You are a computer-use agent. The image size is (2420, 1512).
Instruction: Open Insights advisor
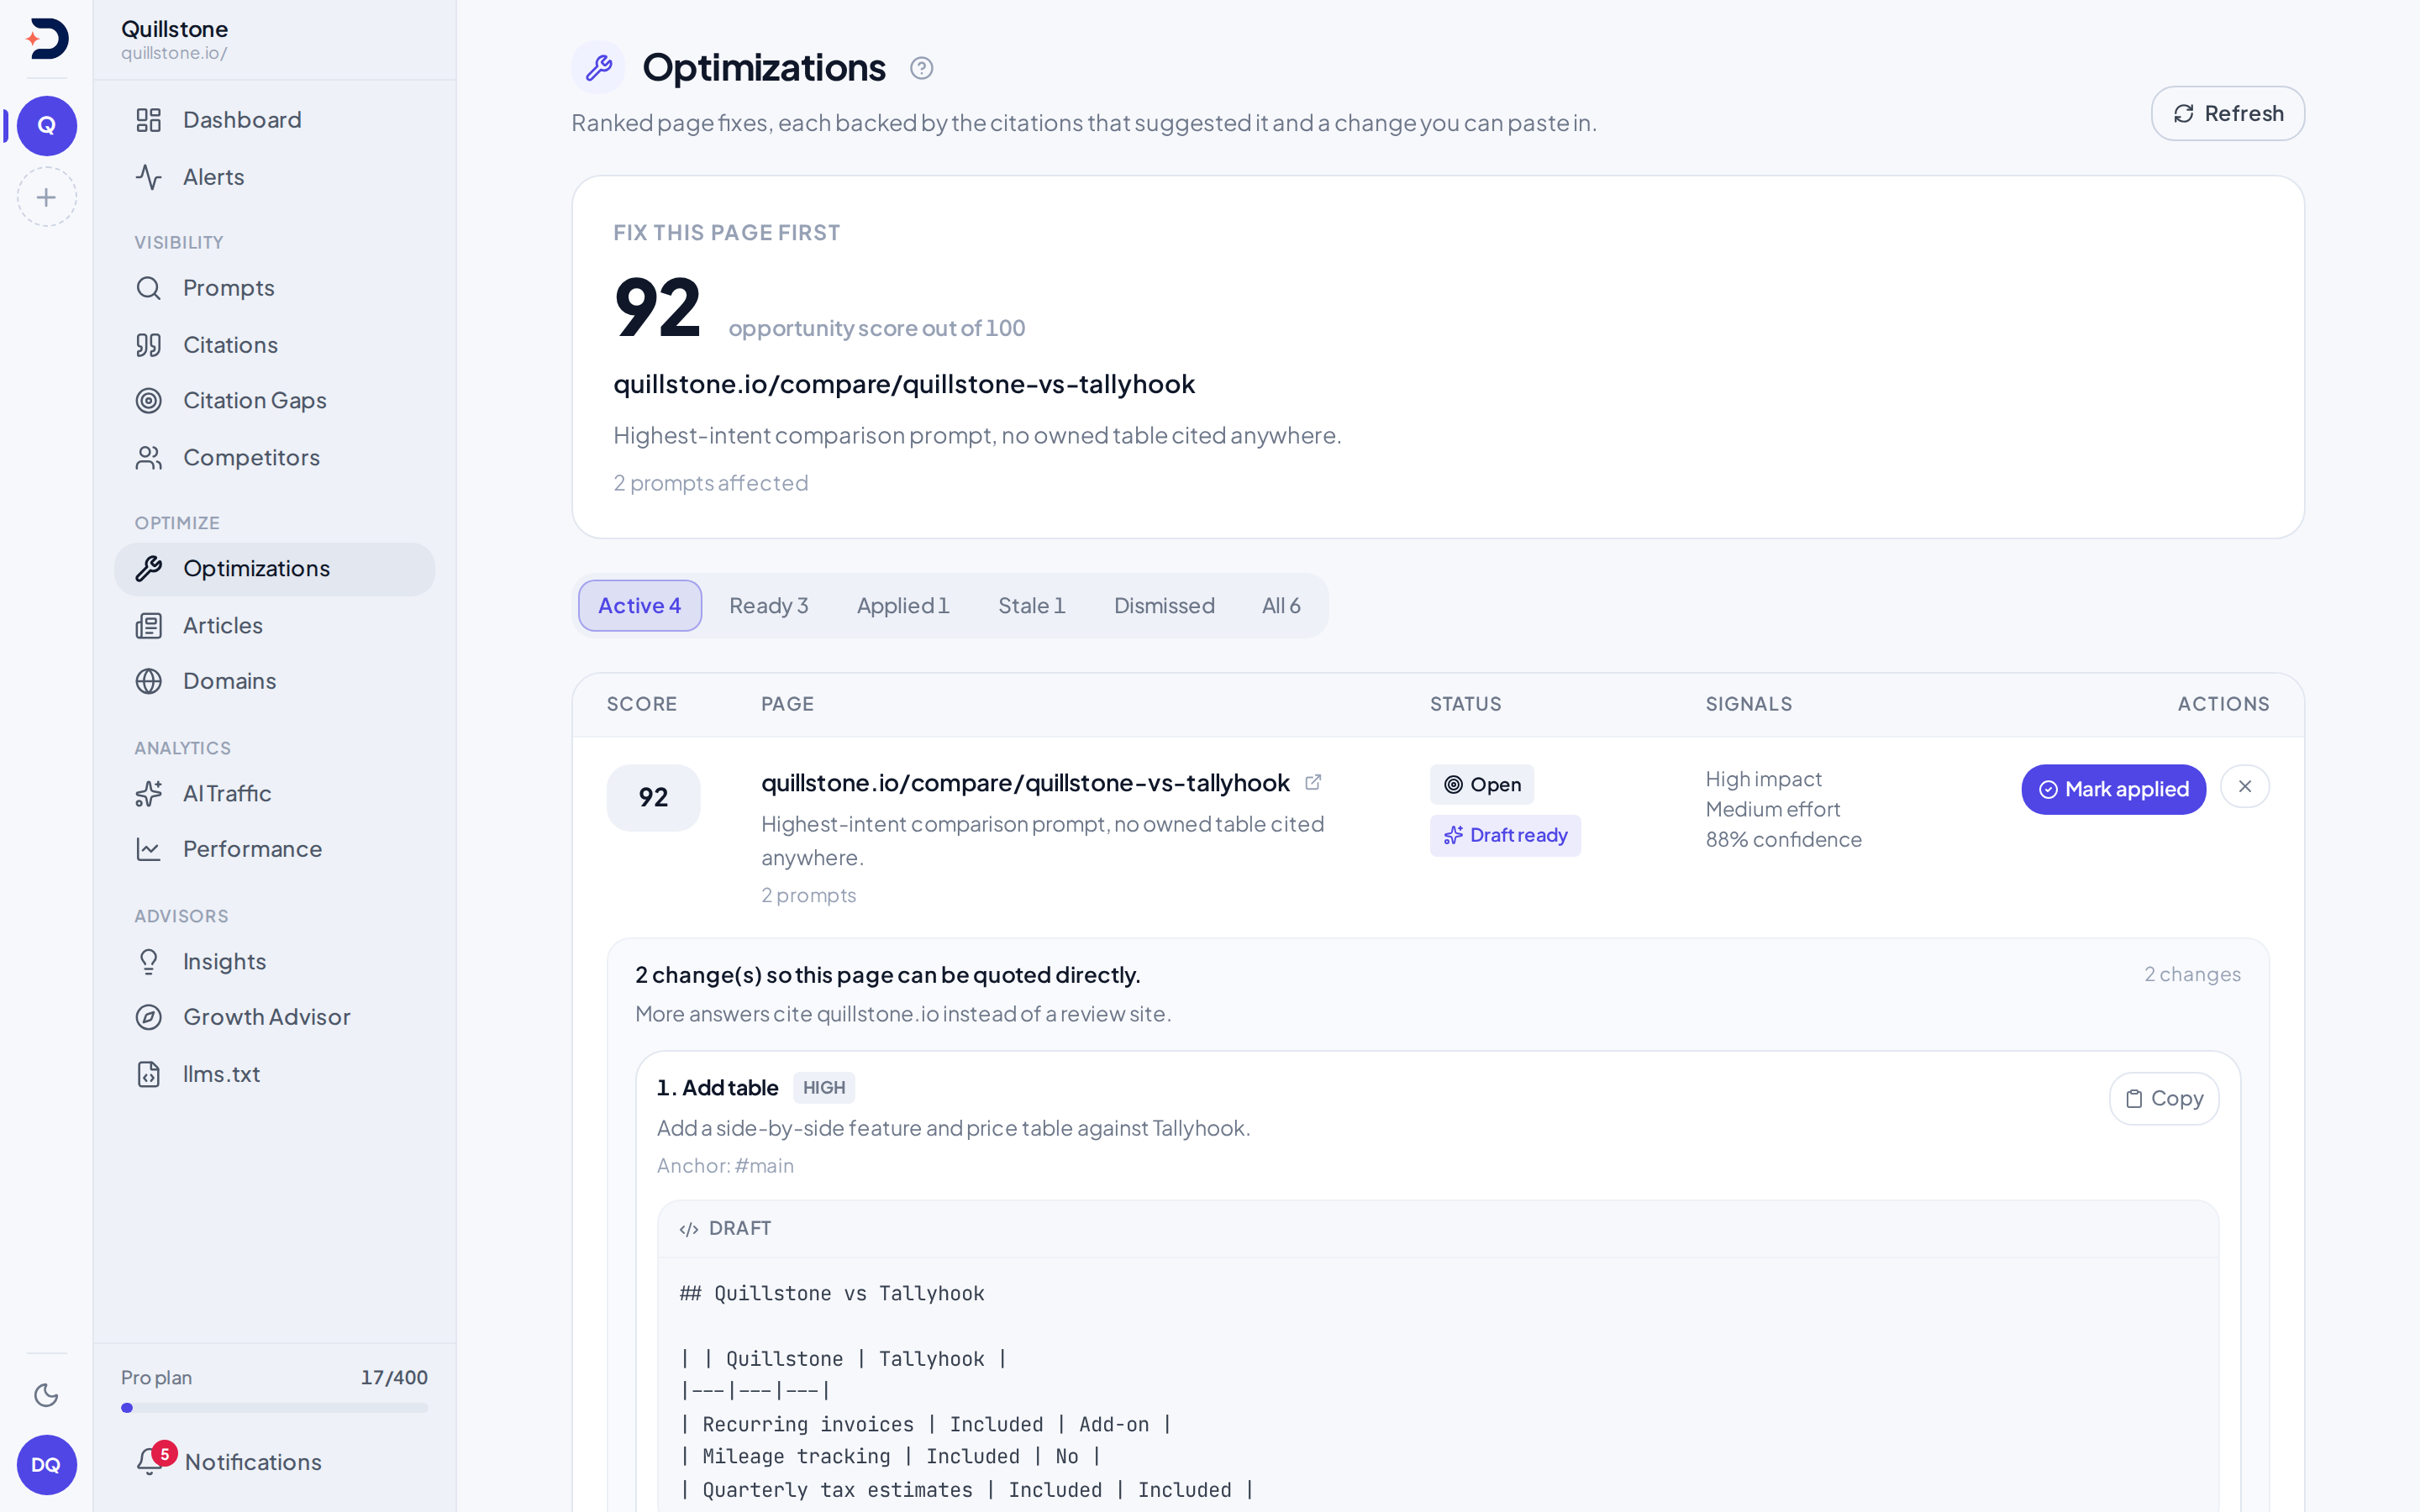click(x=274, y=962)
